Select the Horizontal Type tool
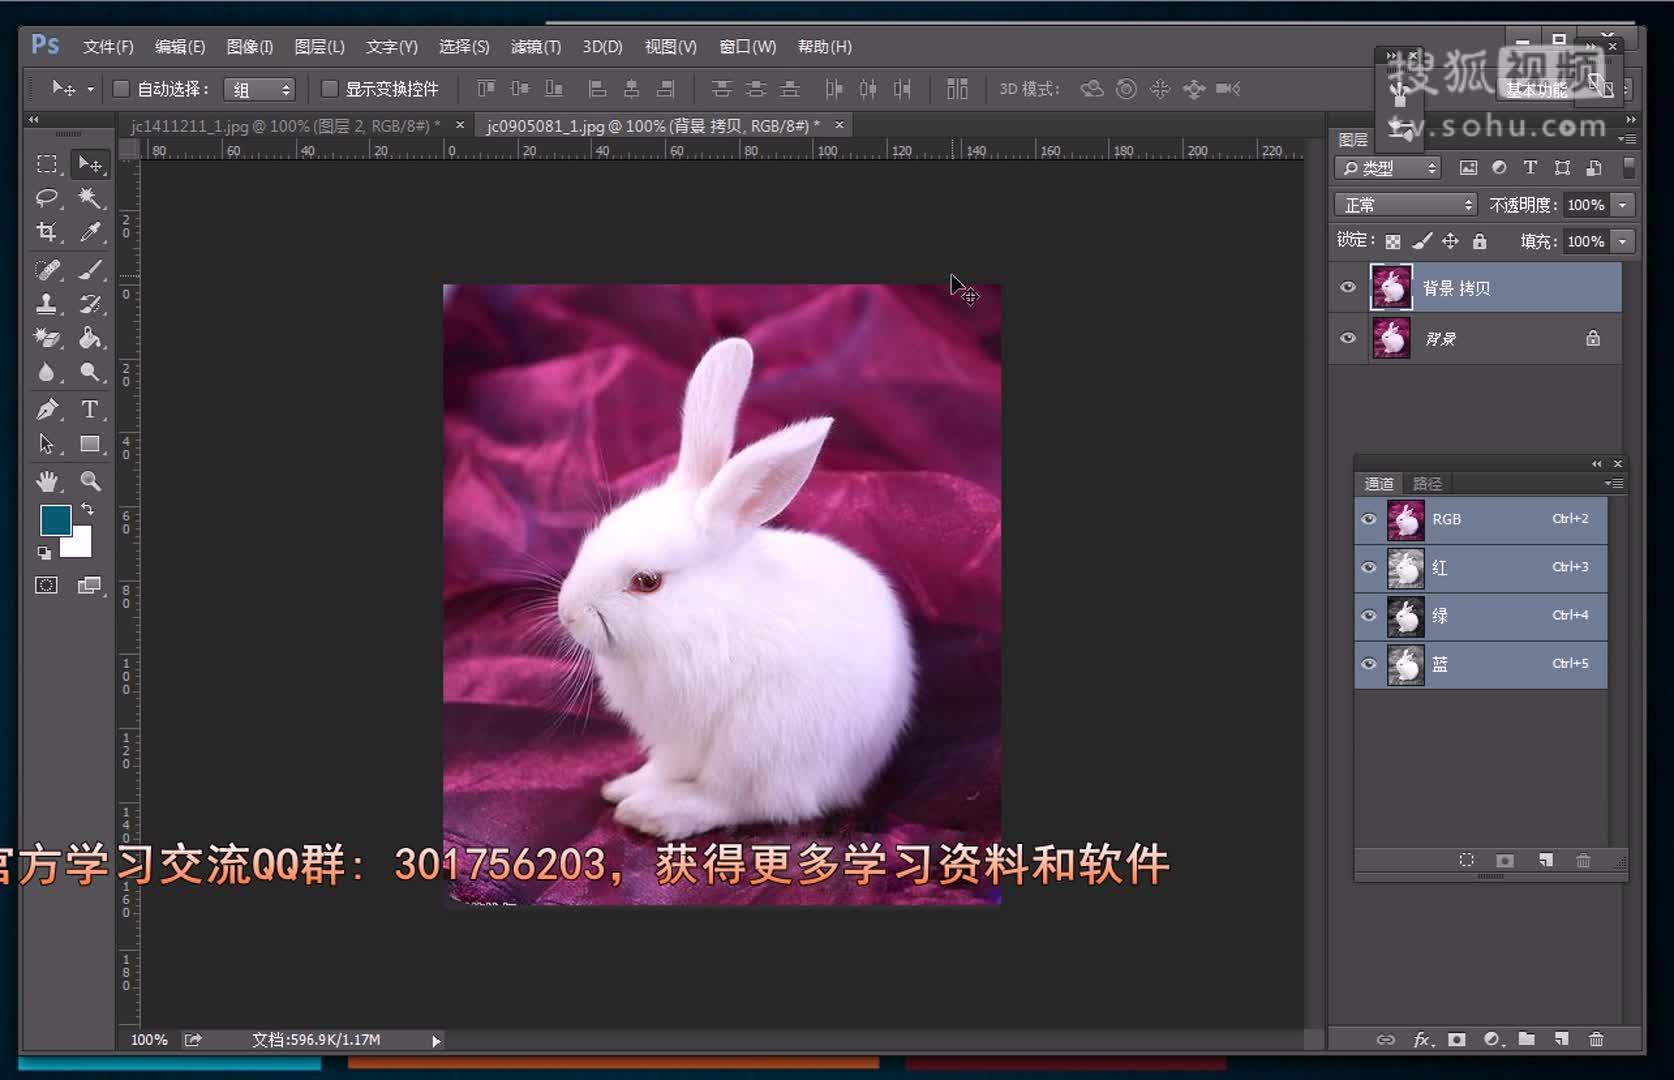Viewport: 1674px width, 1080px height. (x=91, y=409)
